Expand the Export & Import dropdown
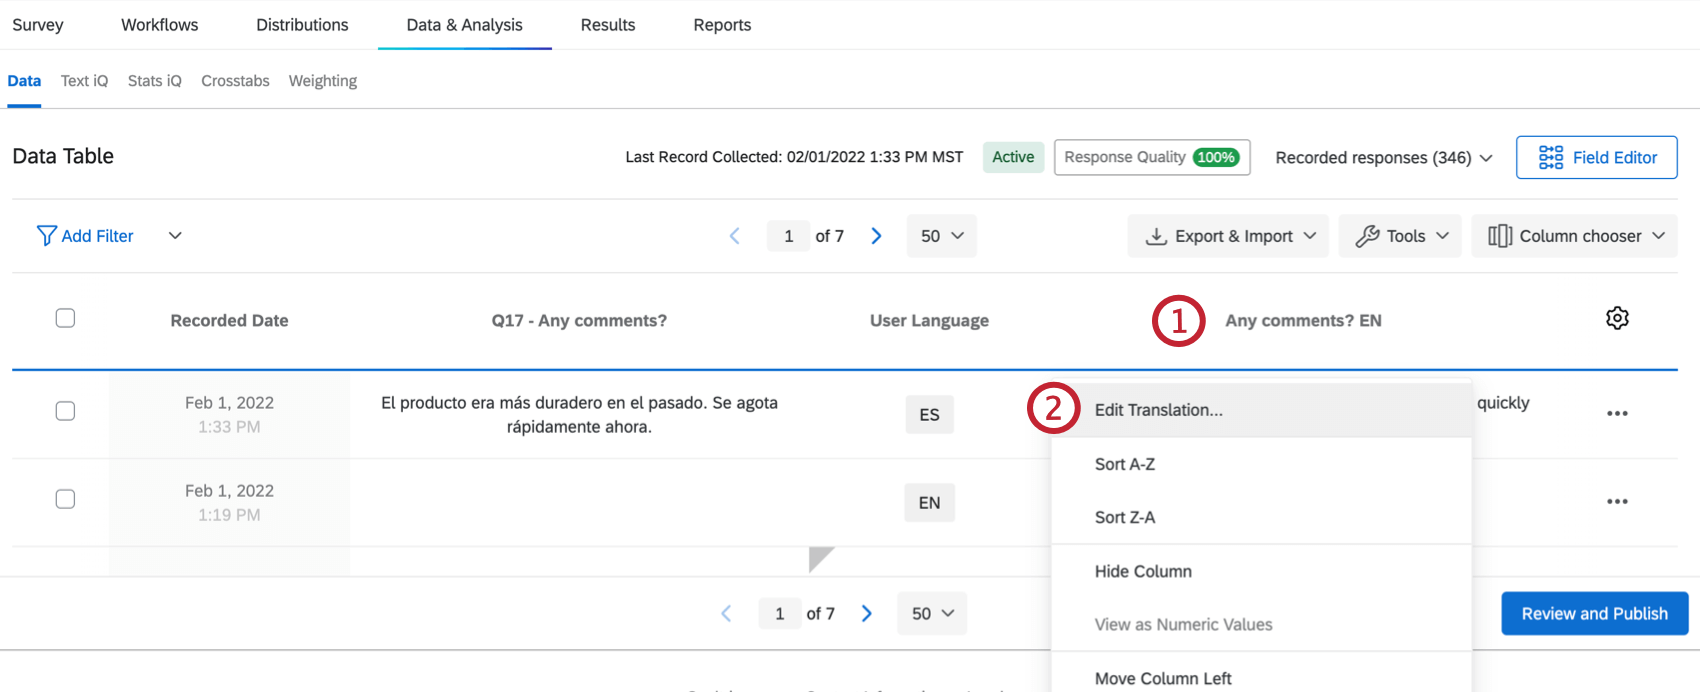Viewport: 1700px width, 692px height. 1228,236
